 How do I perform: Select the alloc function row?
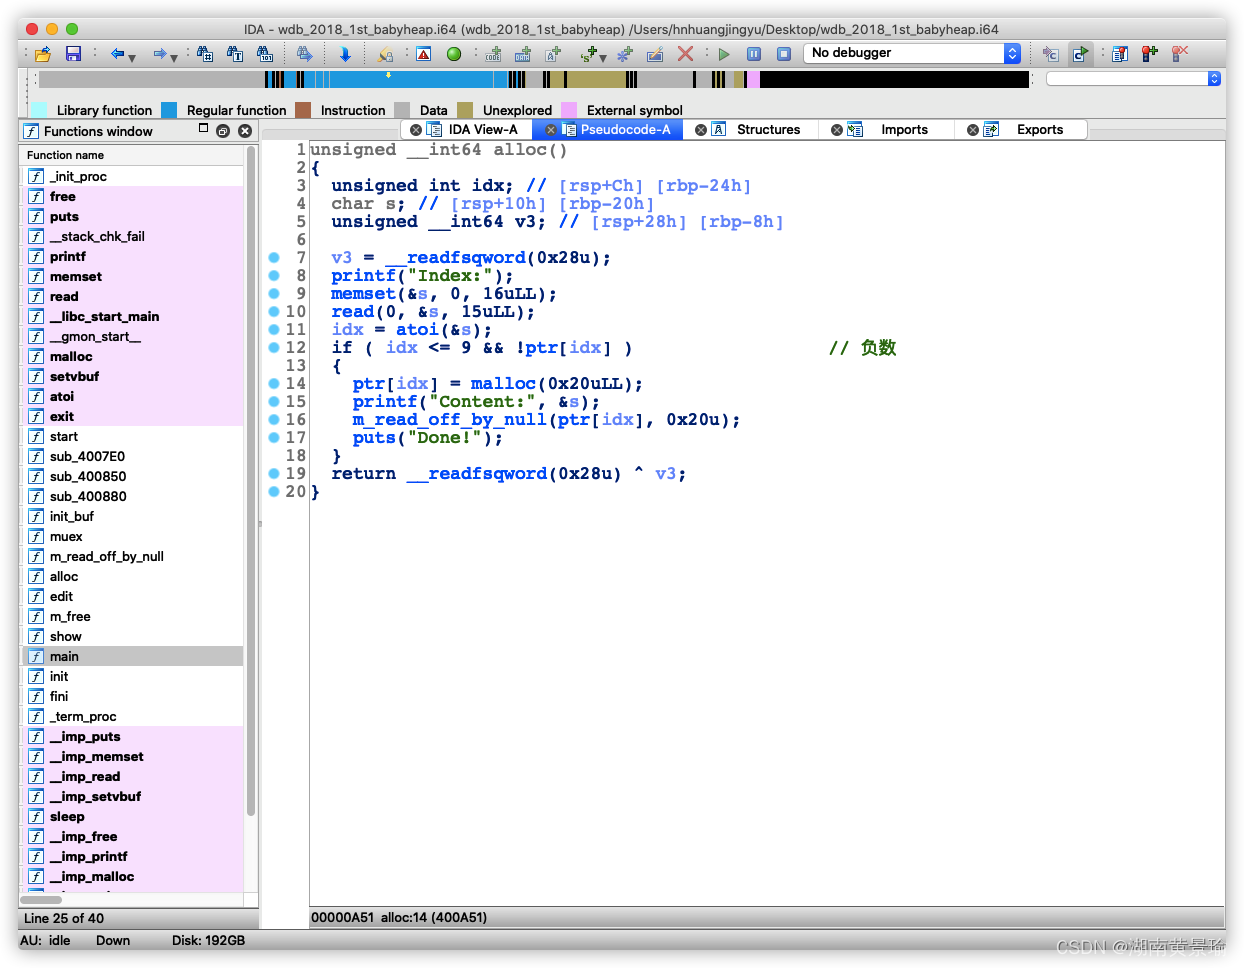tap(133, 576)
